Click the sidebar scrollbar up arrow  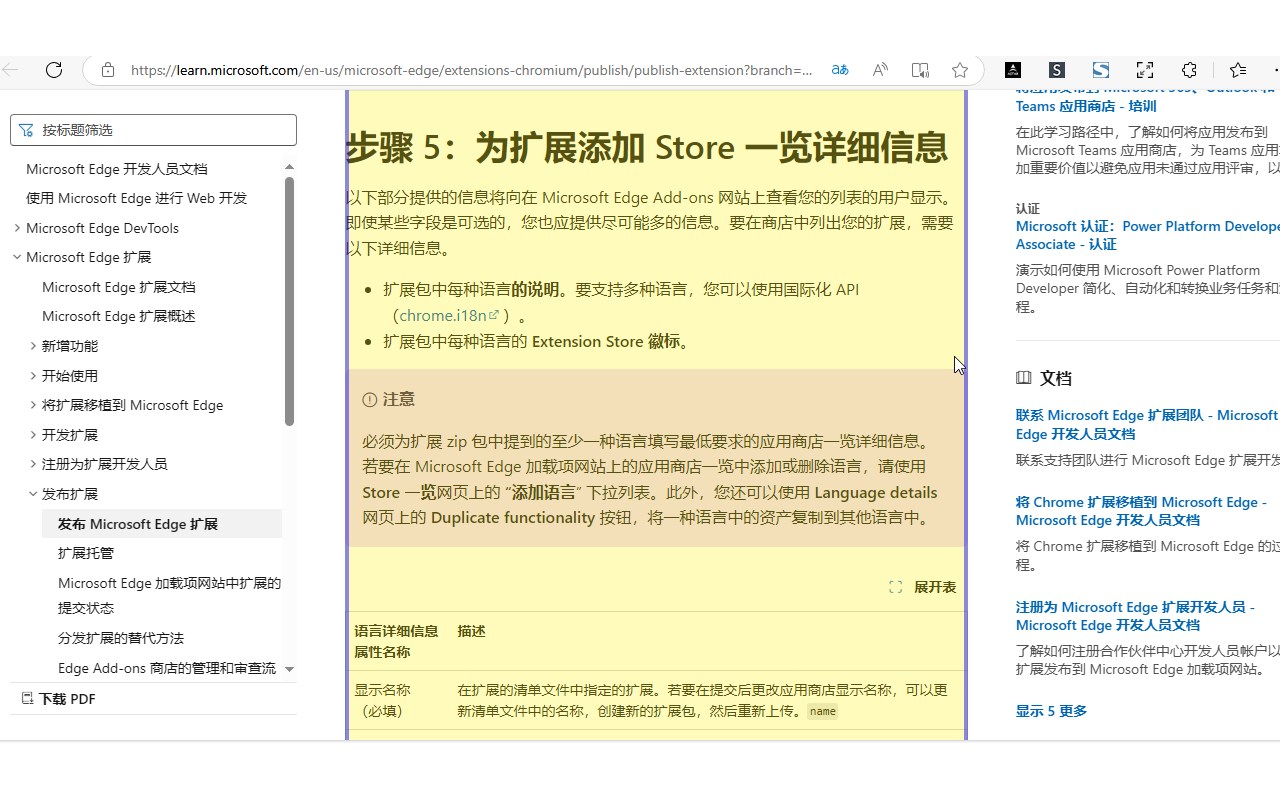click(x=289, y=167)
